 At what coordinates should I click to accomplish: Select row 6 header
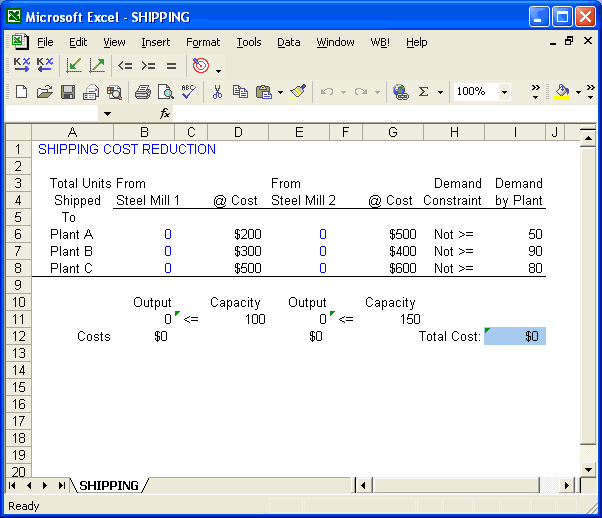[18, 234]
